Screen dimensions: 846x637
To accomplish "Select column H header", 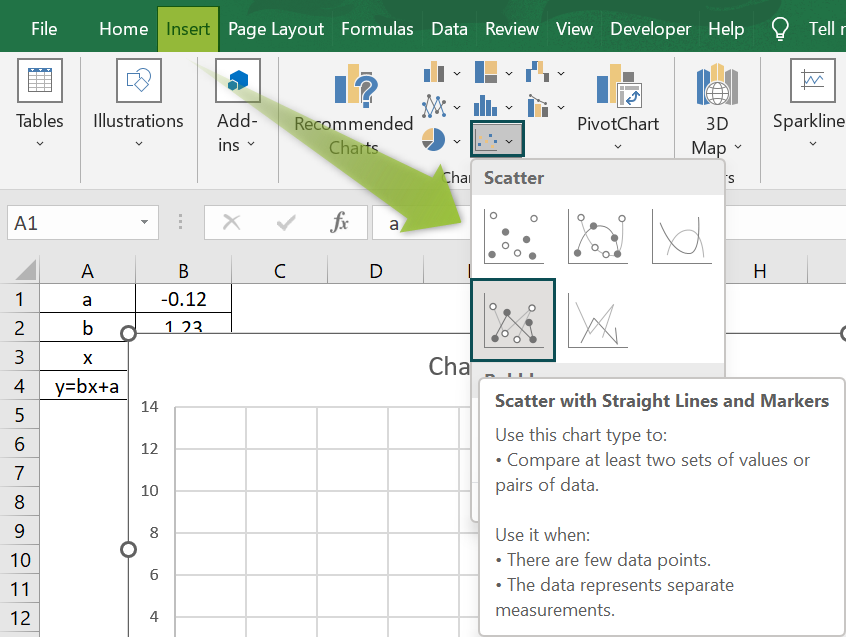I will point(760,270).
